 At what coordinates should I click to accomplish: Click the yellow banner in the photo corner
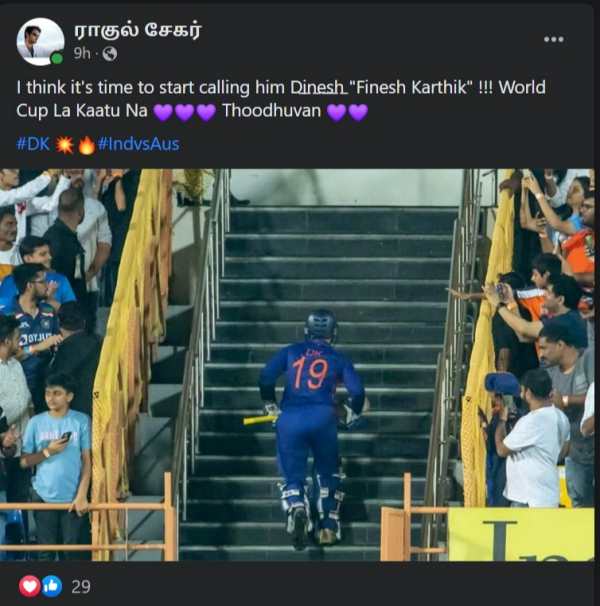(x=519, y=533)
